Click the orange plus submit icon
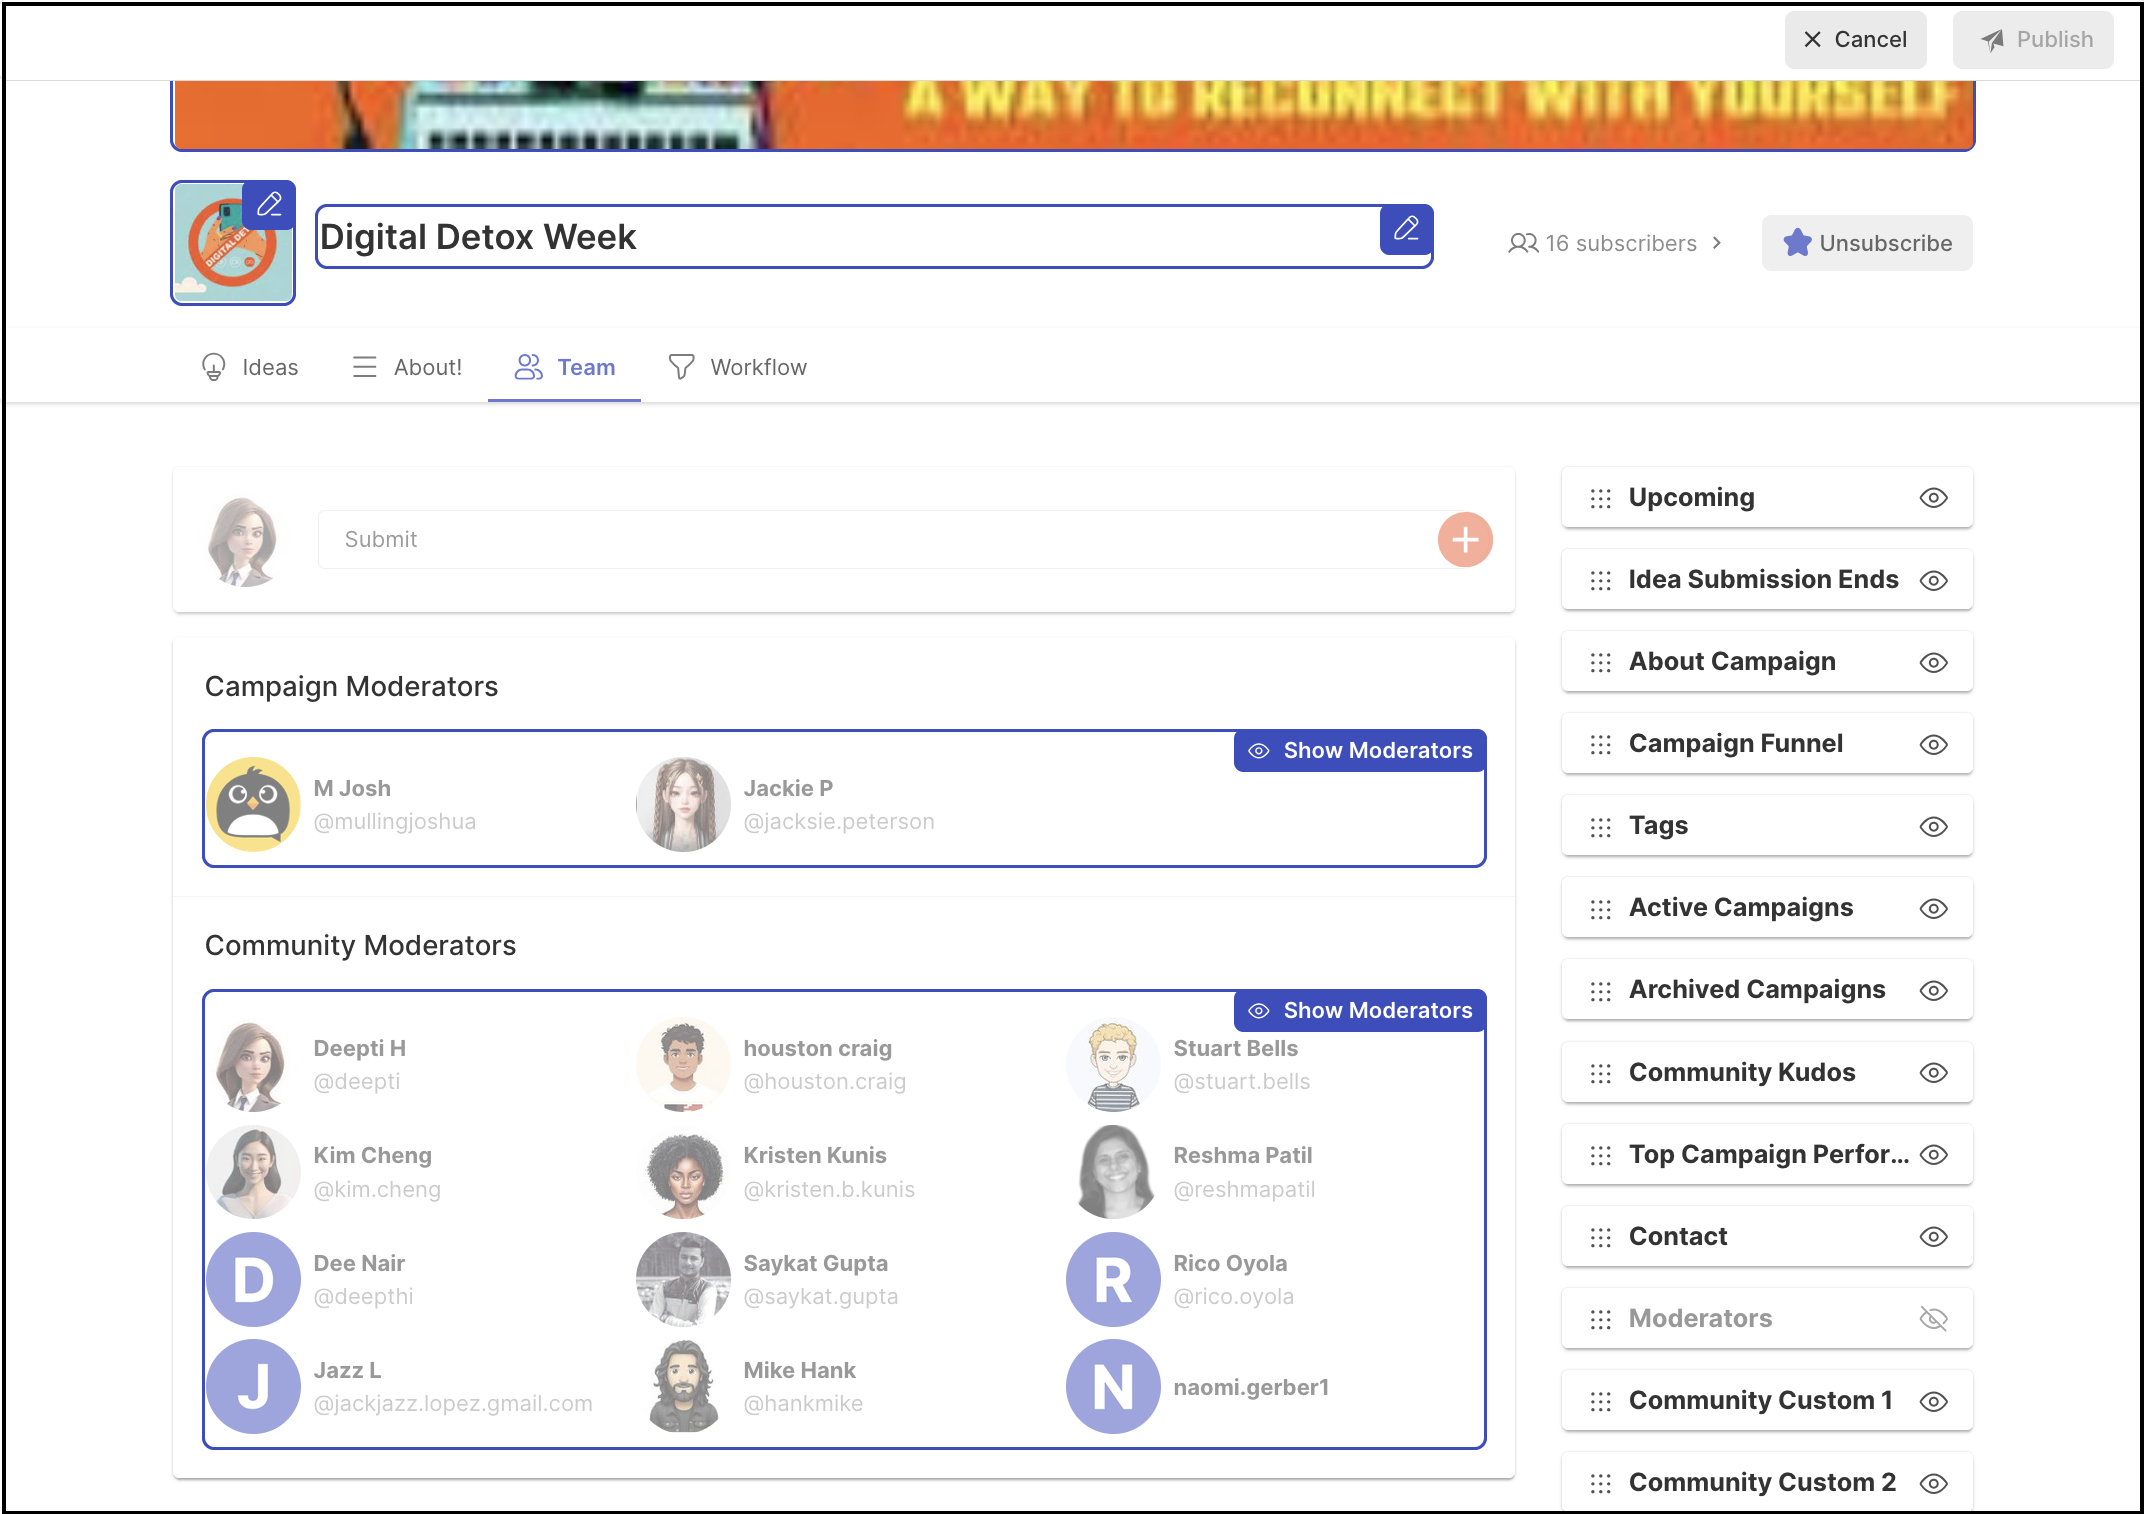The image size is (2144, 1514). [x=1465, y=540]
